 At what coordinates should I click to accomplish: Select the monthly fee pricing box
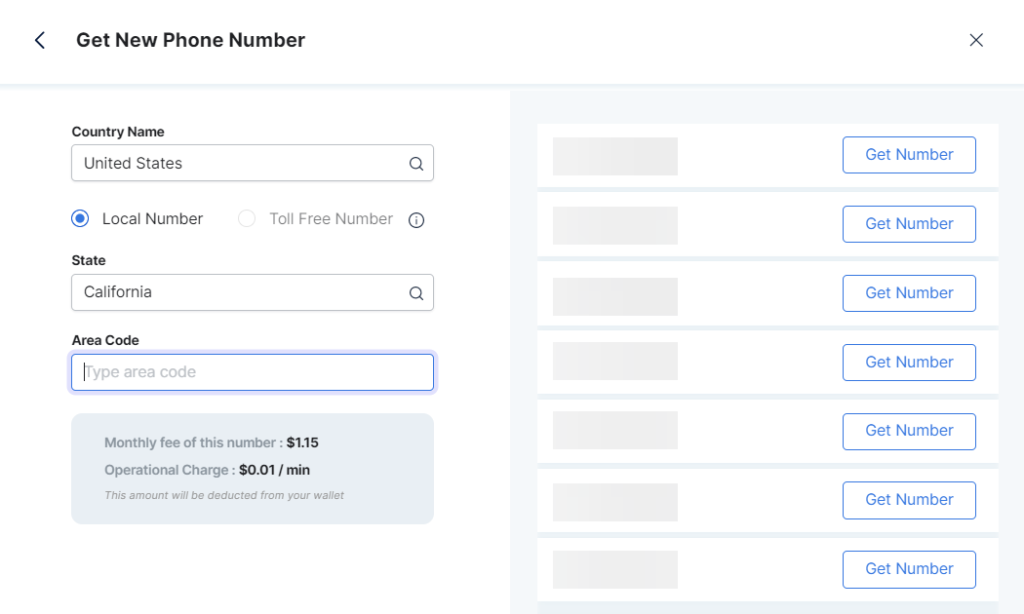pyautogui.click(x=252, y=468)
